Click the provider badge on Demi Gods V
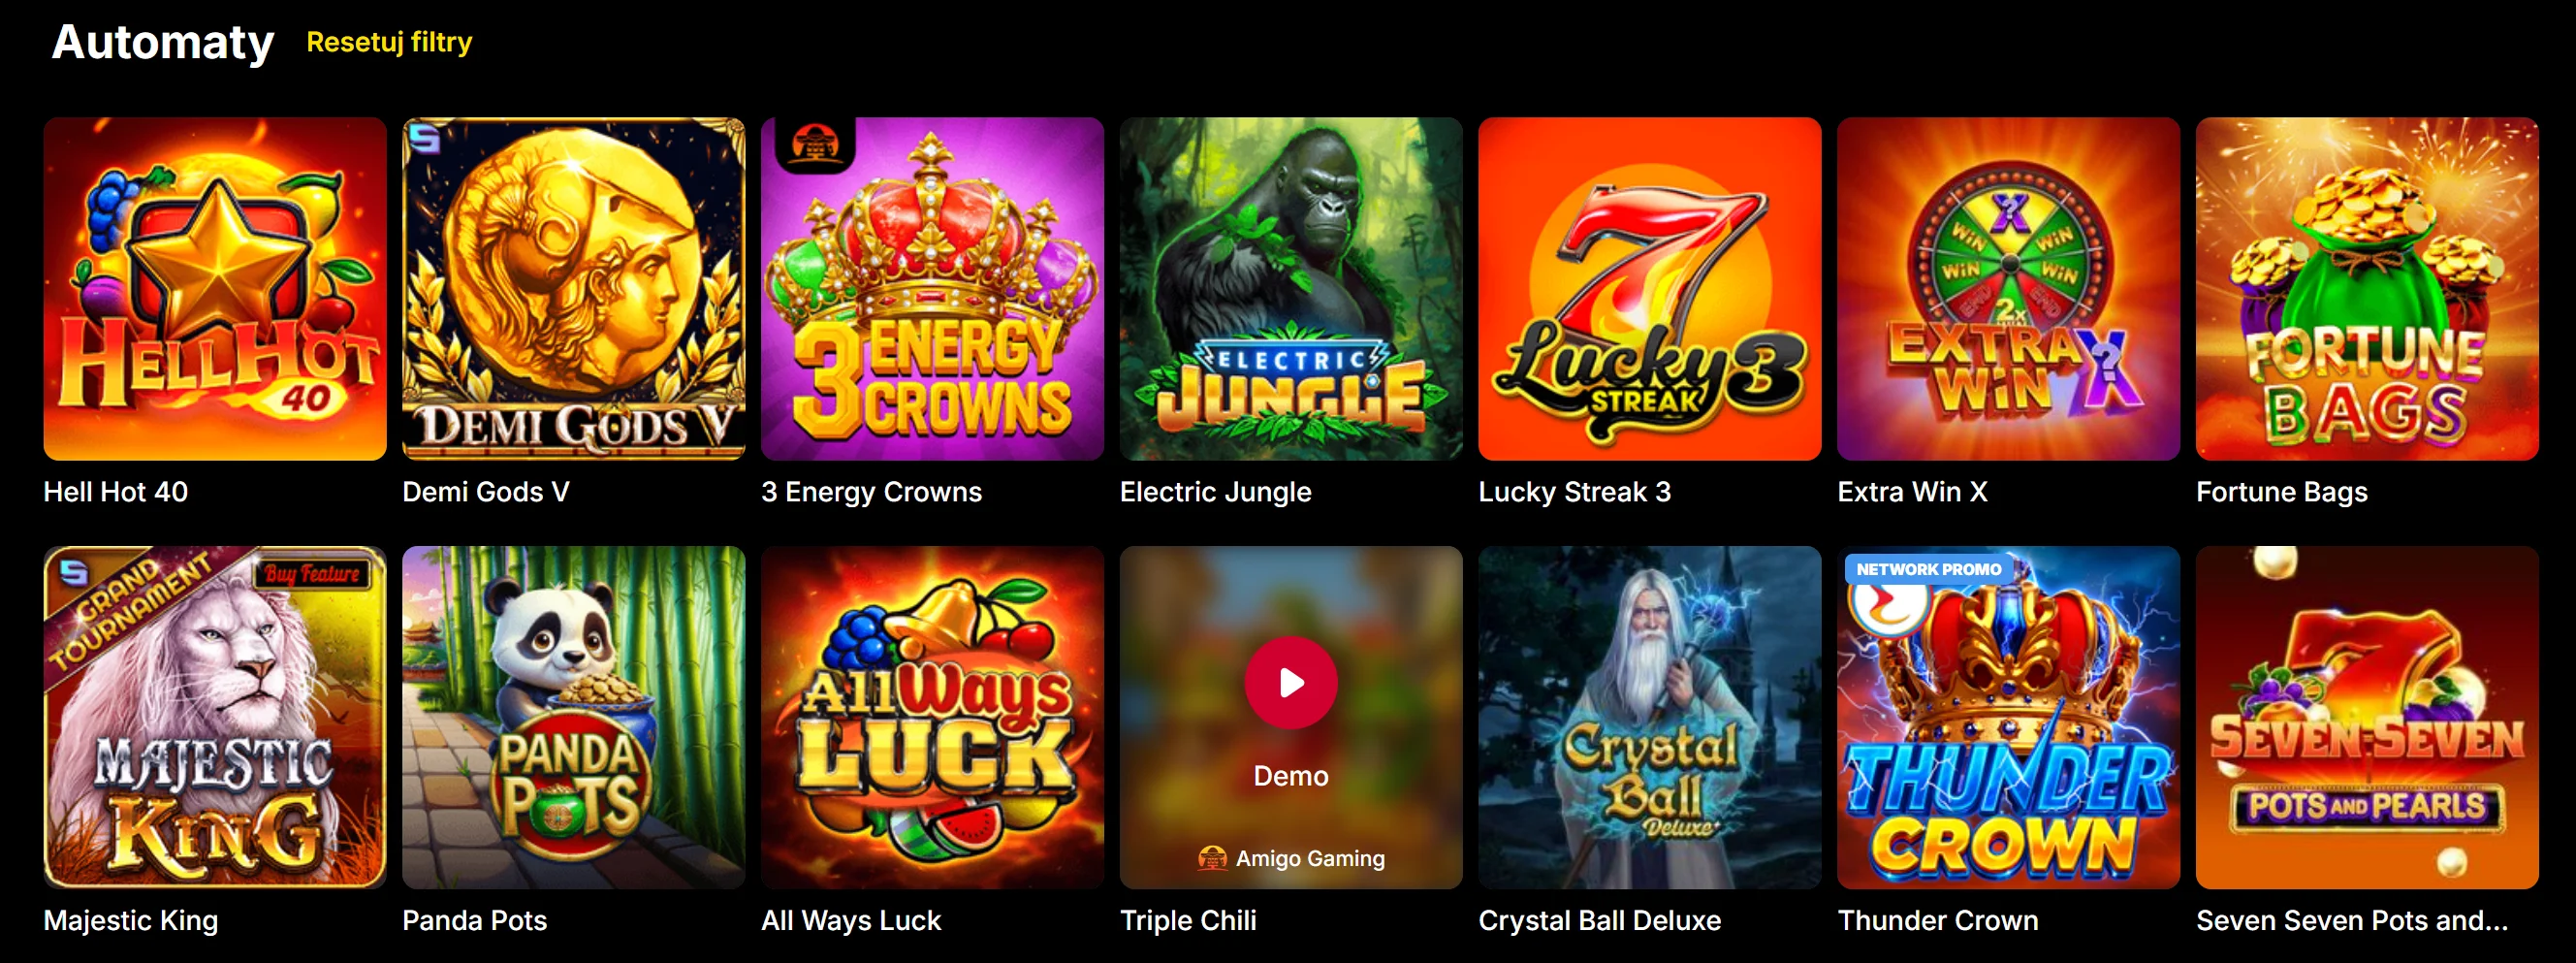2576x963 pixels. tap(424, 138)
